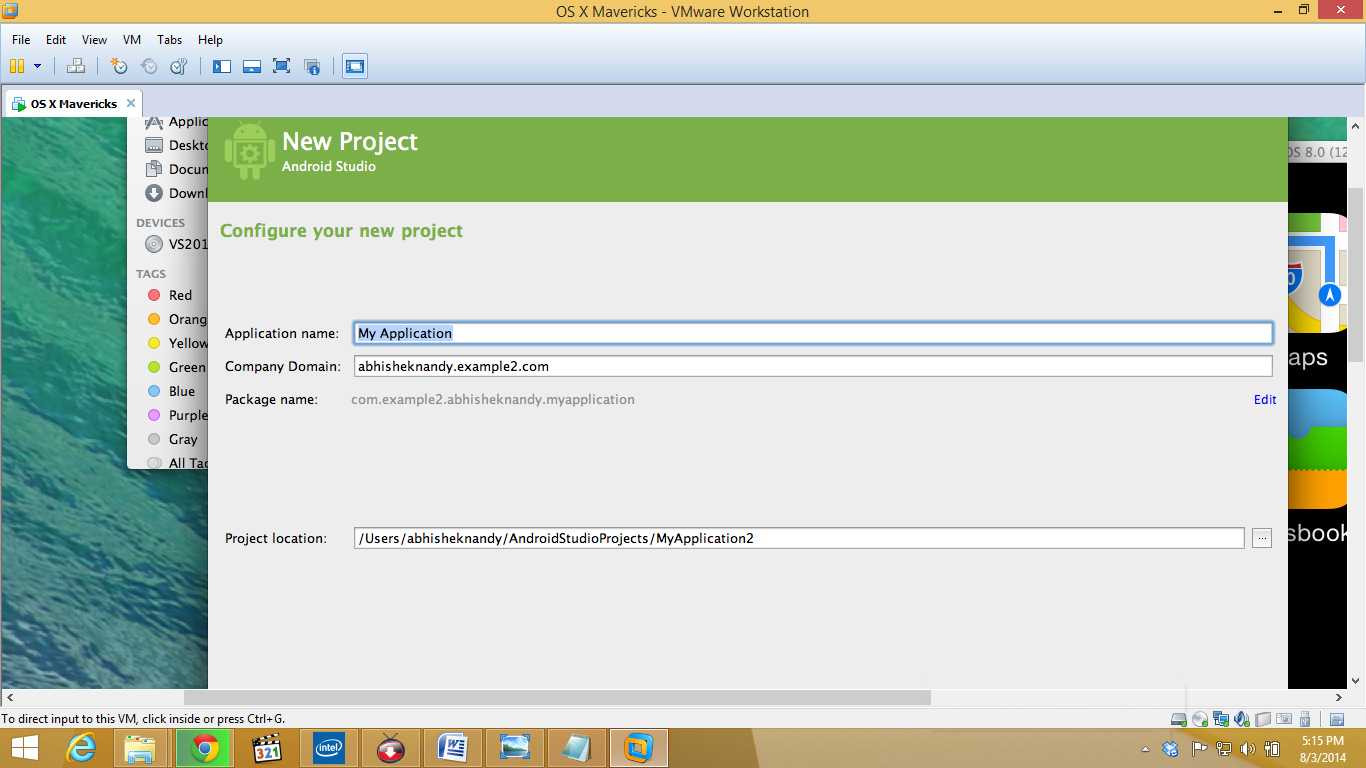The height and width of the screenshot is (768, 1366).
Task: Open Microsoft Word from the taskbar
Action: (x=452, y=748)
